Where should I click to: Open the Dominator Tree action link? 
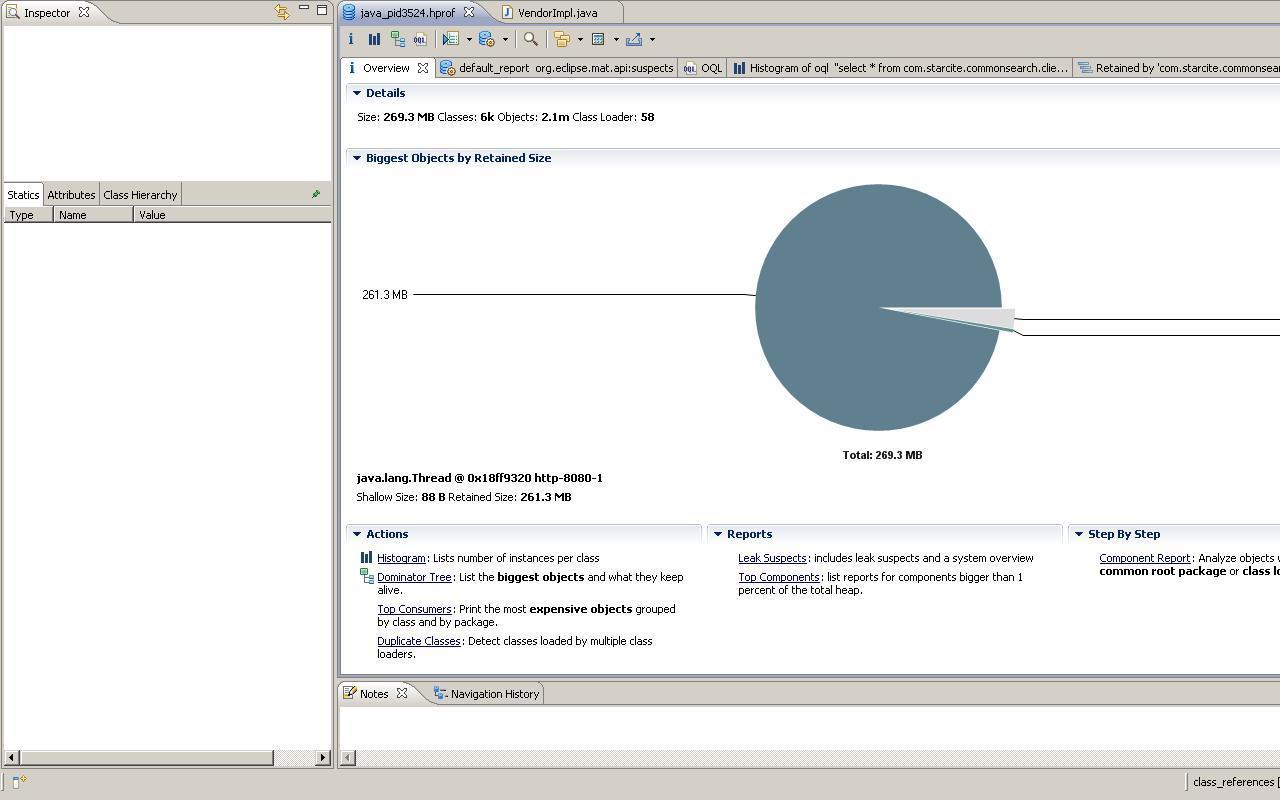click(414, 576)
